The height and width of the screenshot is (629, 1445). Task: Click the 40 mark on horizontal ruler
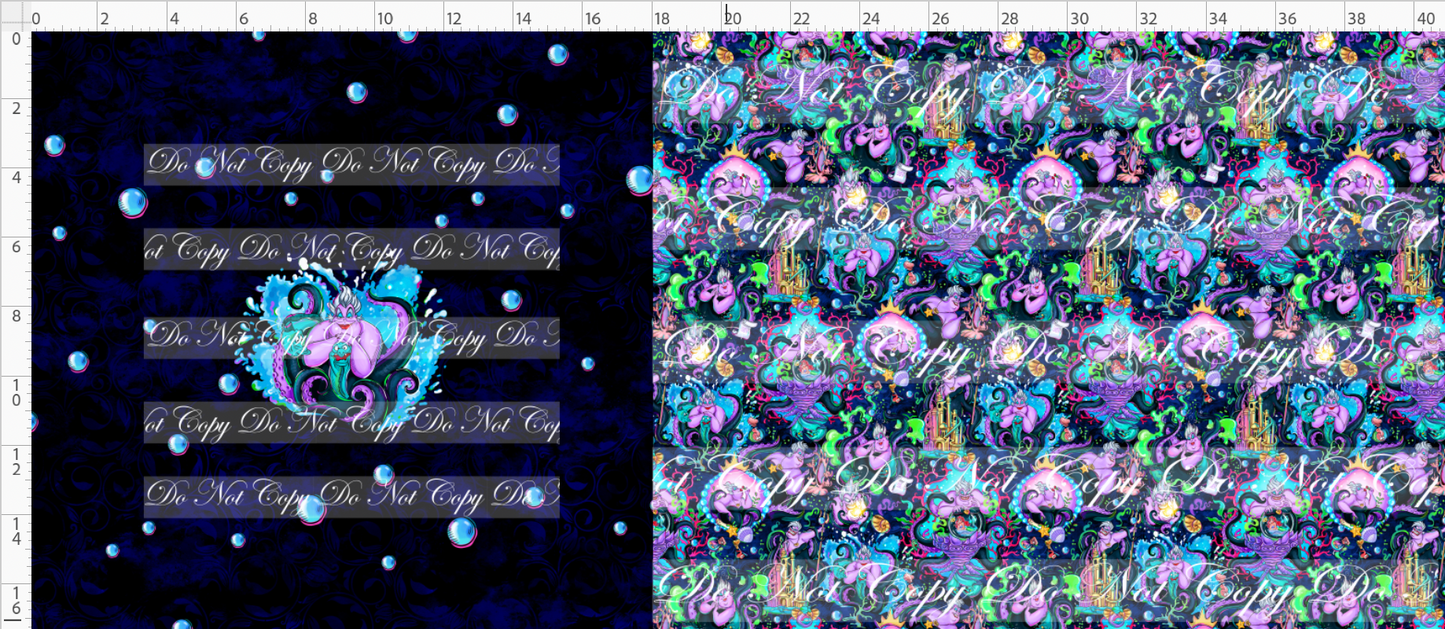(x=1427, y=18)
